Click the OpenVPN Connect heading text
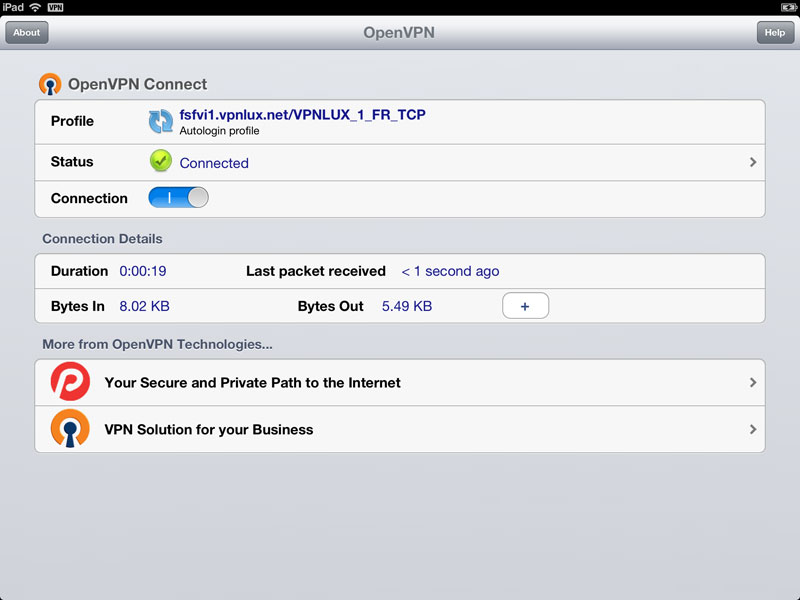800x600 pixels. (x=137, y=84)
